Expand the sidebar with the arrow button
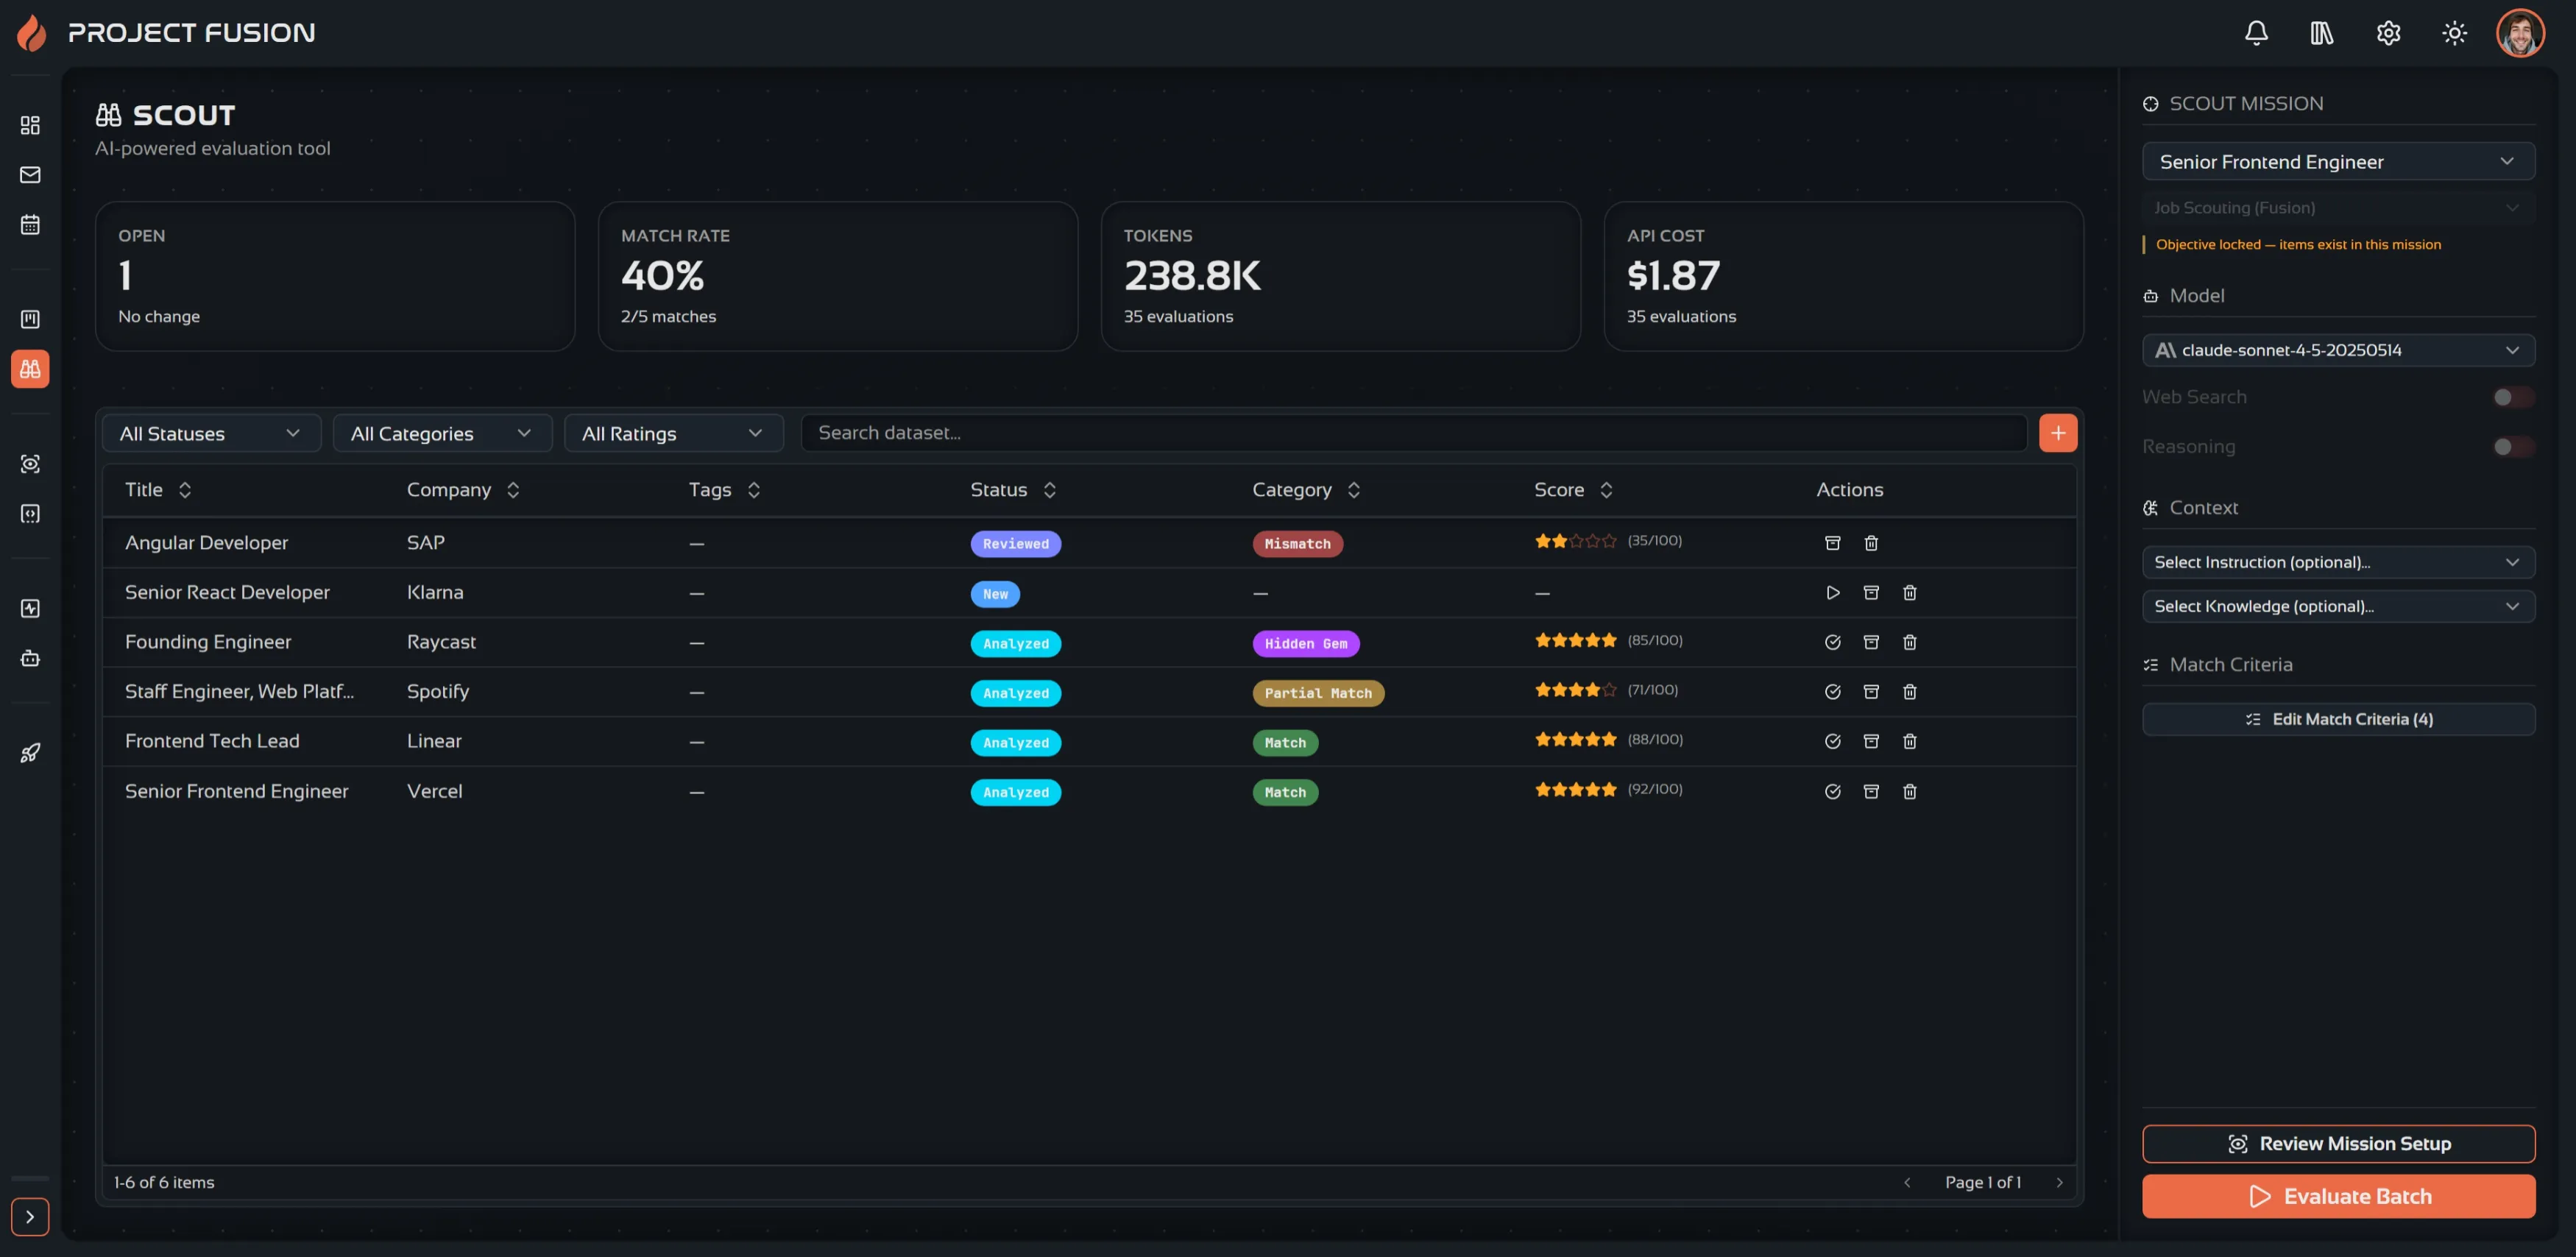Image resolution: width=2576 pixels, height=1257 pixels. [30, 1217]
